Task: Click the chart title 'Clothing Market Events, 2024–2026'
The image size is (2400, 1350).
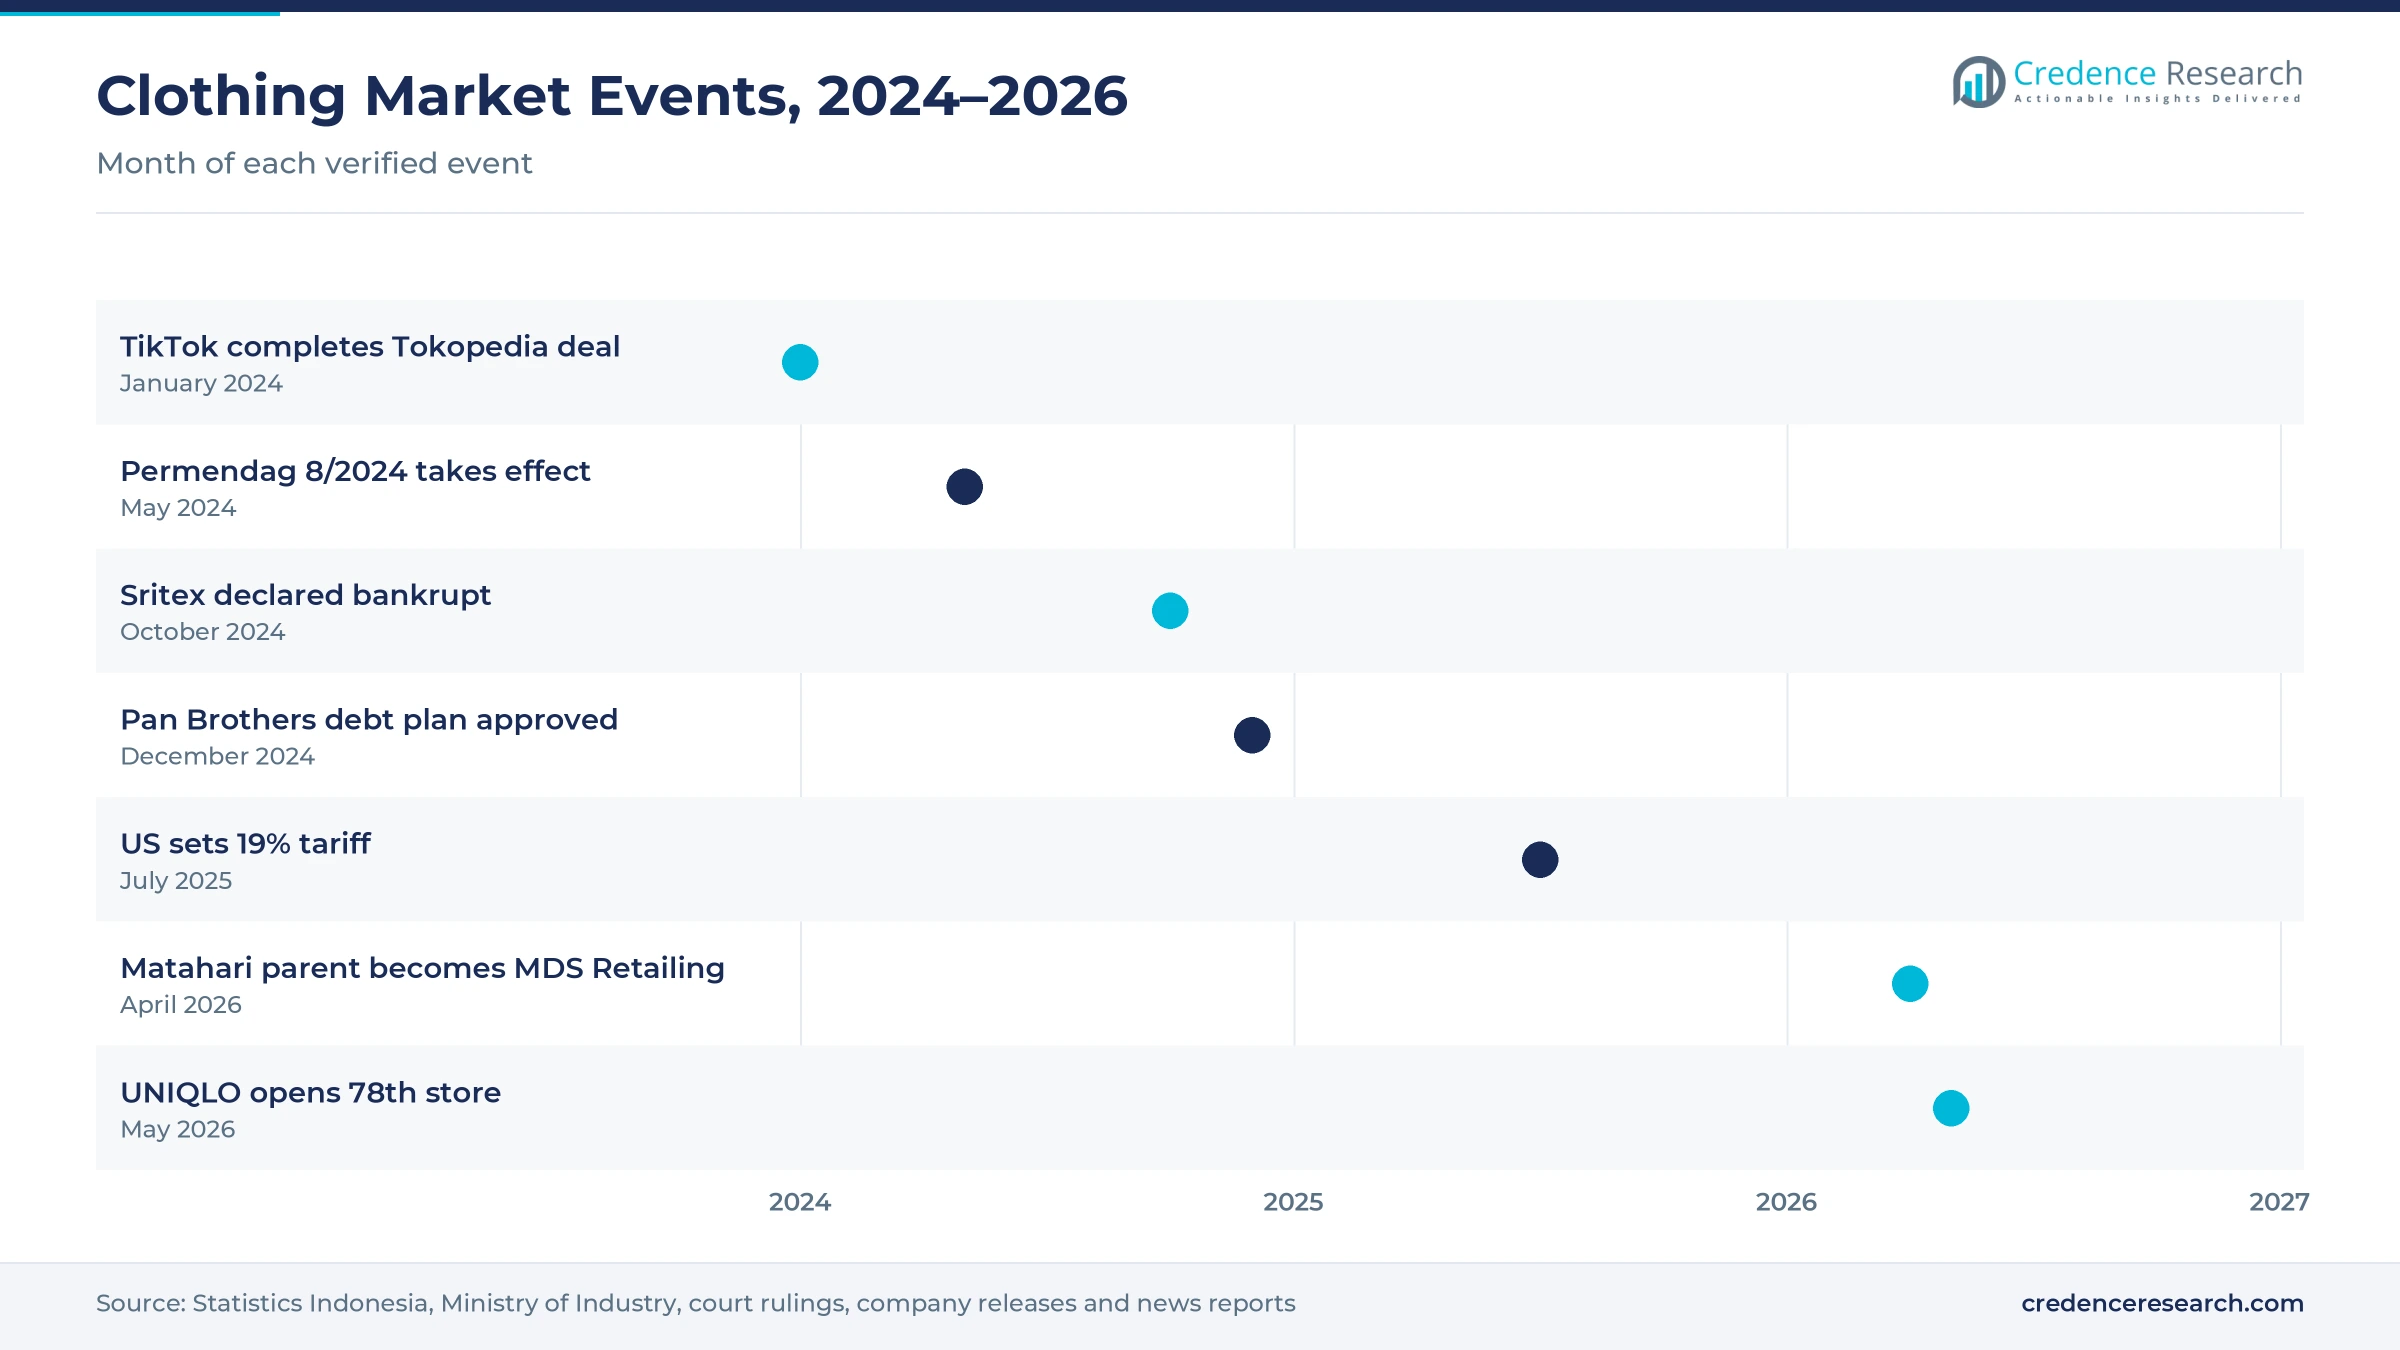Action: click(x=612, y=96)
